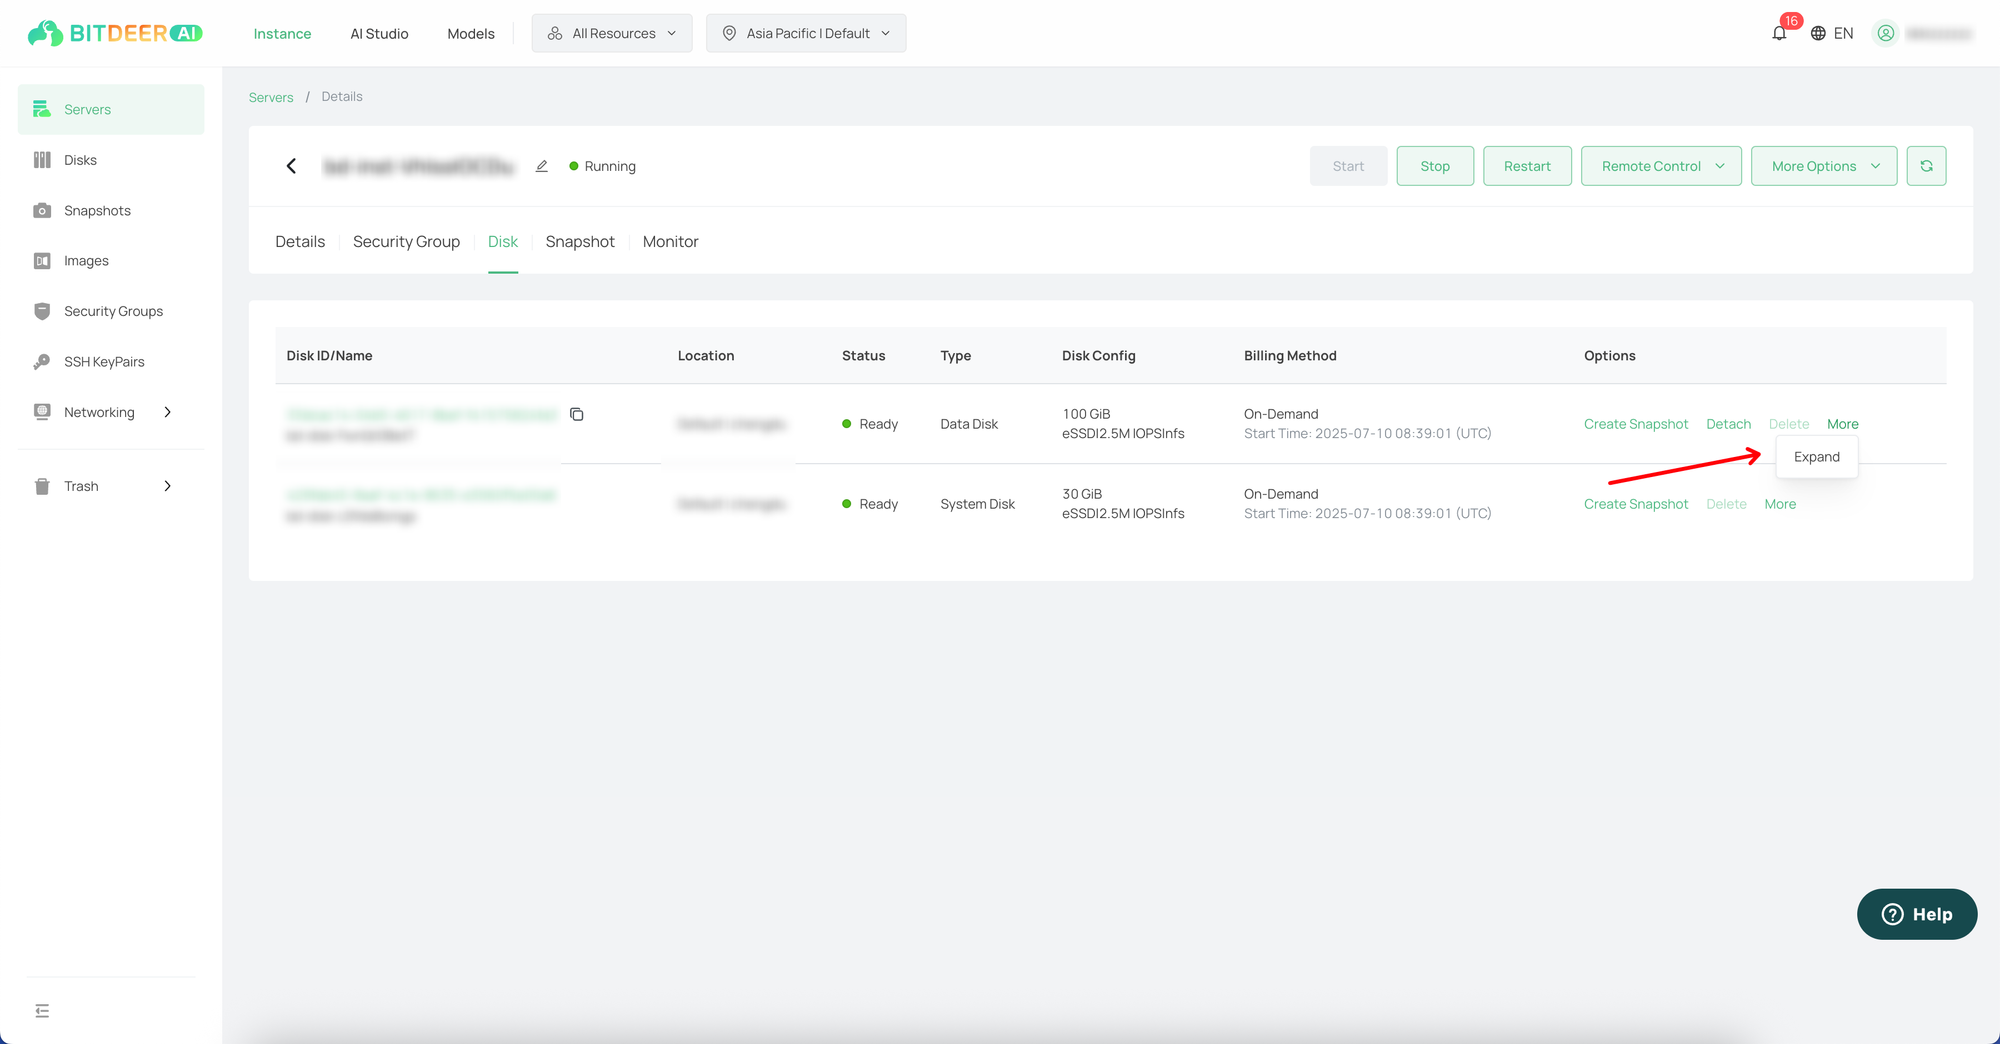The image size is (2000, 1044).
Task: Open the Help chat widget
Action: click(1917, 914)
